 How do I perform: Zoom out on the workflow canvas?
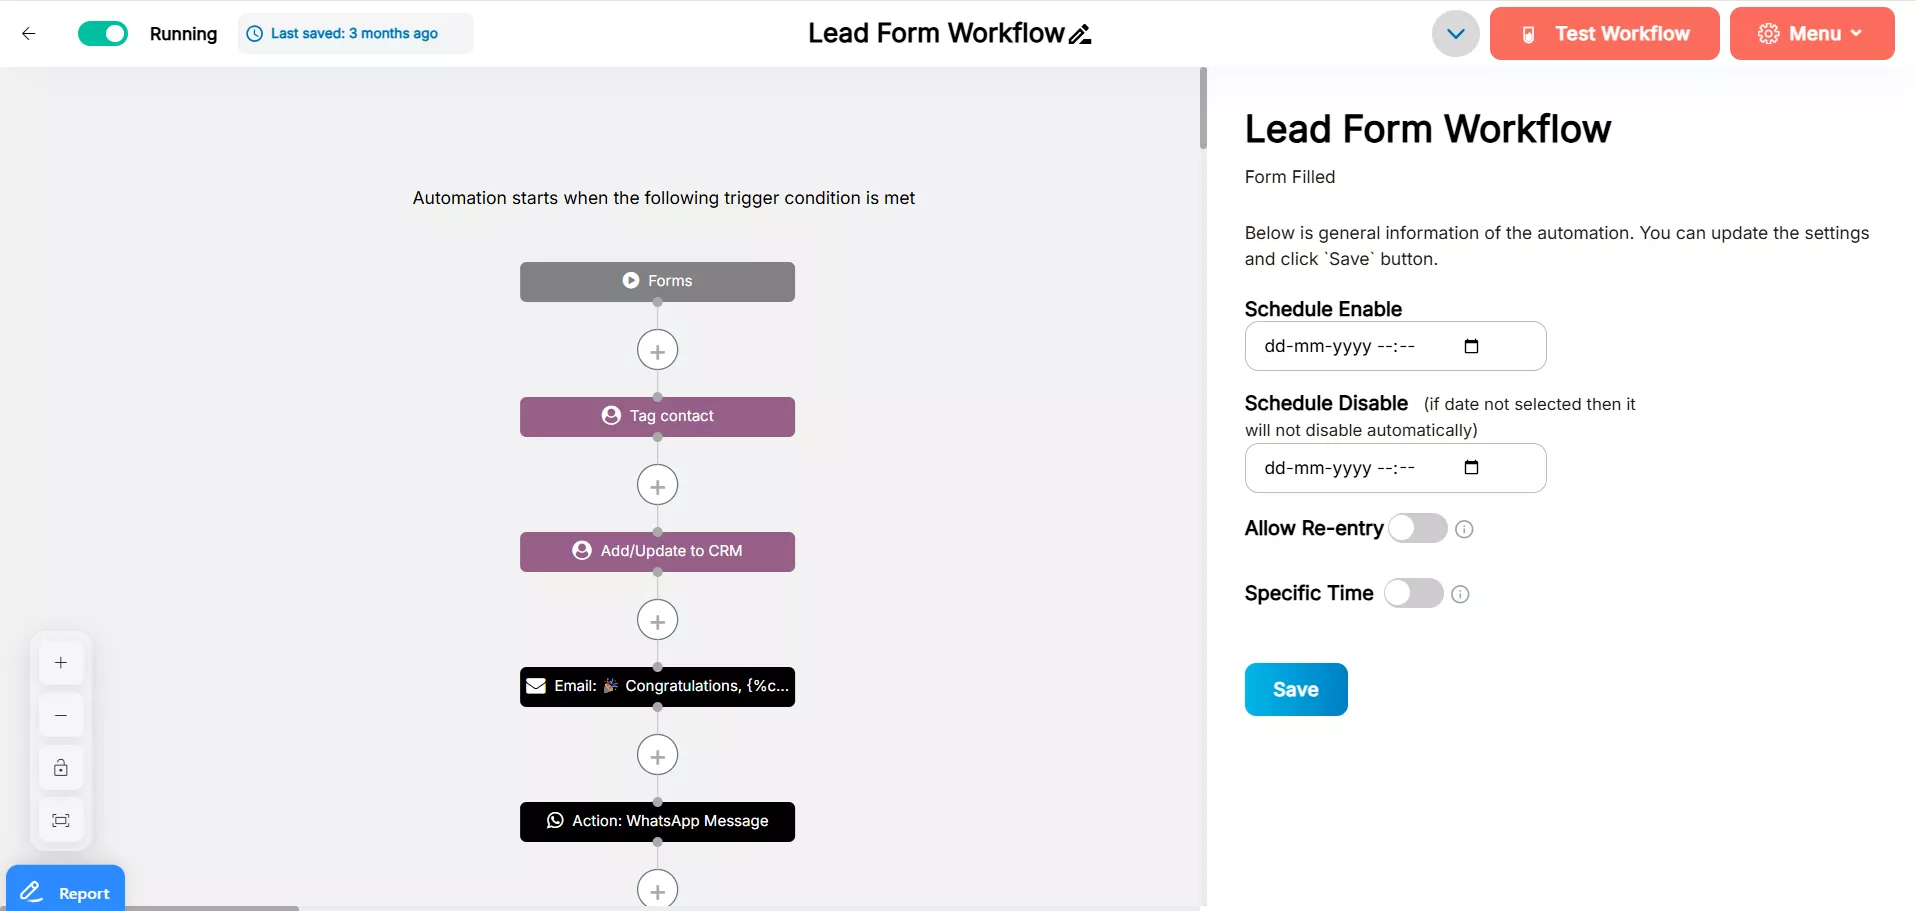pos(61,716)
